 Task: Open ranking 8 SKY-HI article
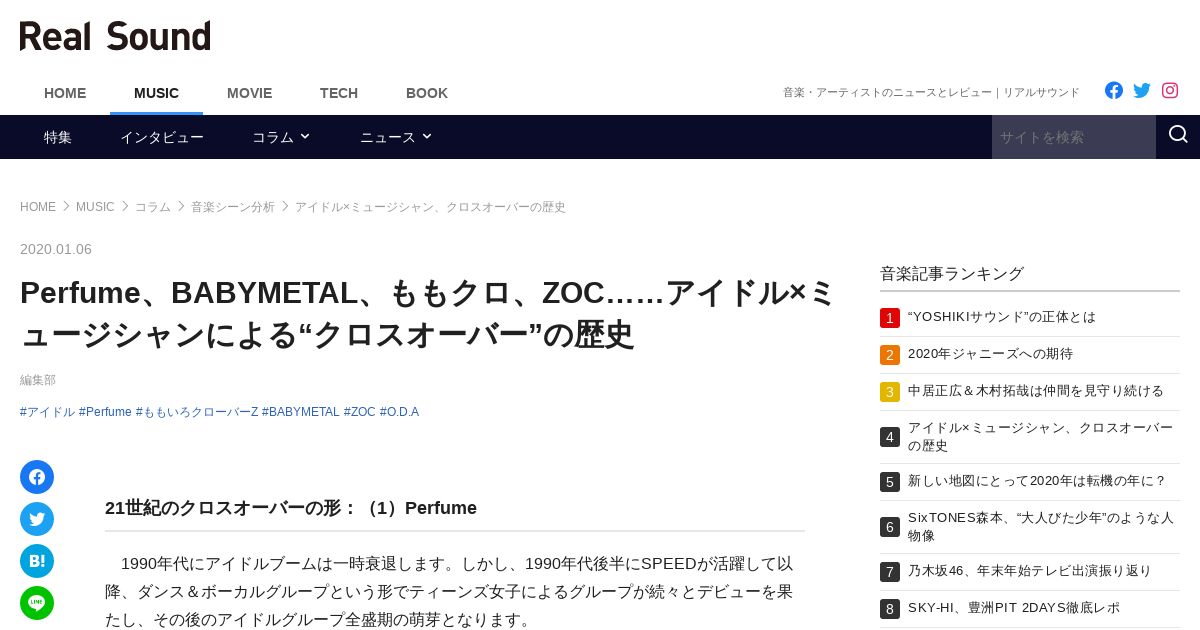1014,608
